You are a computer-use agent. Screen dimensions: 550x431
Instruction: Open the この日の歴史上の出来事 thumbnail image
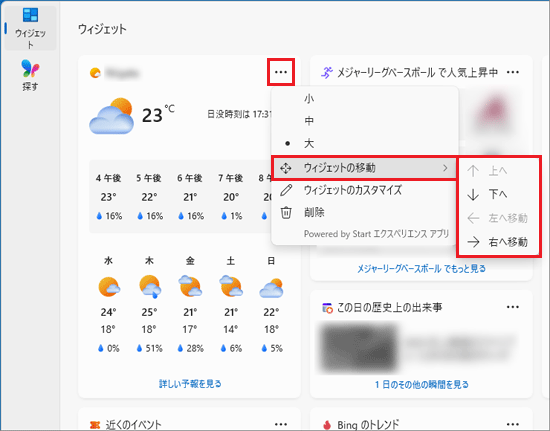358,347
